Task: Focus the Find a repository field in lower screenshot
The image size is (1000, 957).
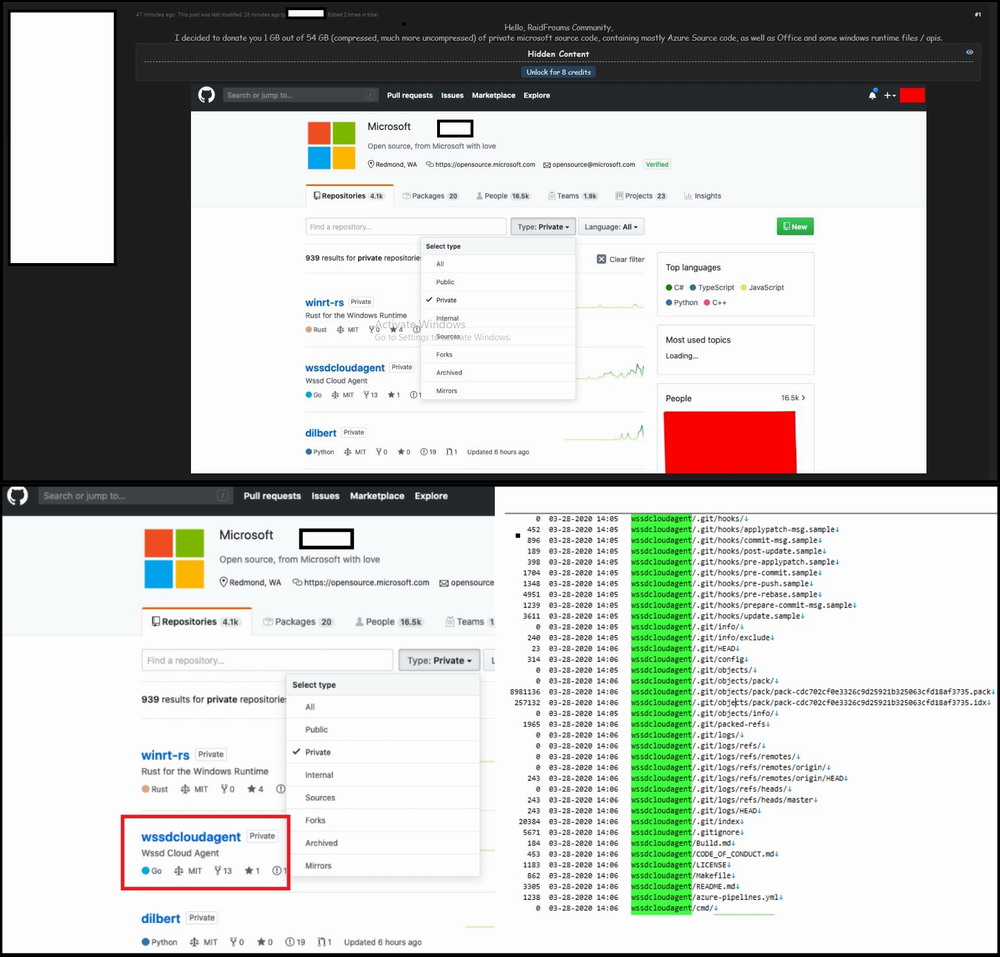Action: pyautogui.click(x=266, y=660)
